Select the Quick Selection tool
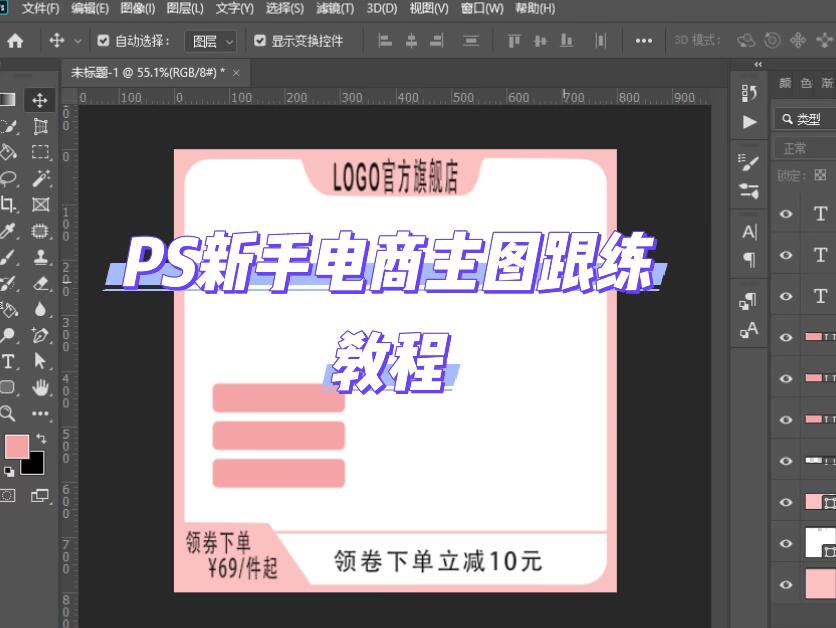 pos(7,126)
